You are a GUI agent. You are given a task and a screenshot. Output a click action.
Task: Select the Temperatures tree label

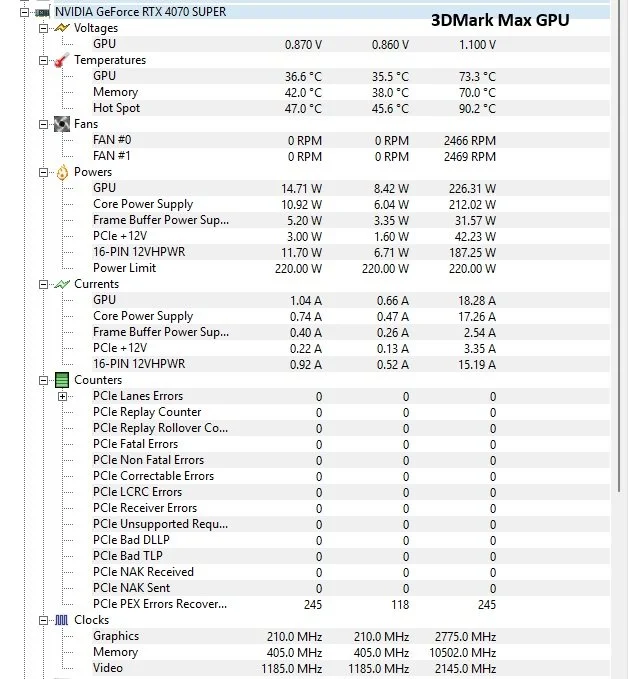coord(110,60)
